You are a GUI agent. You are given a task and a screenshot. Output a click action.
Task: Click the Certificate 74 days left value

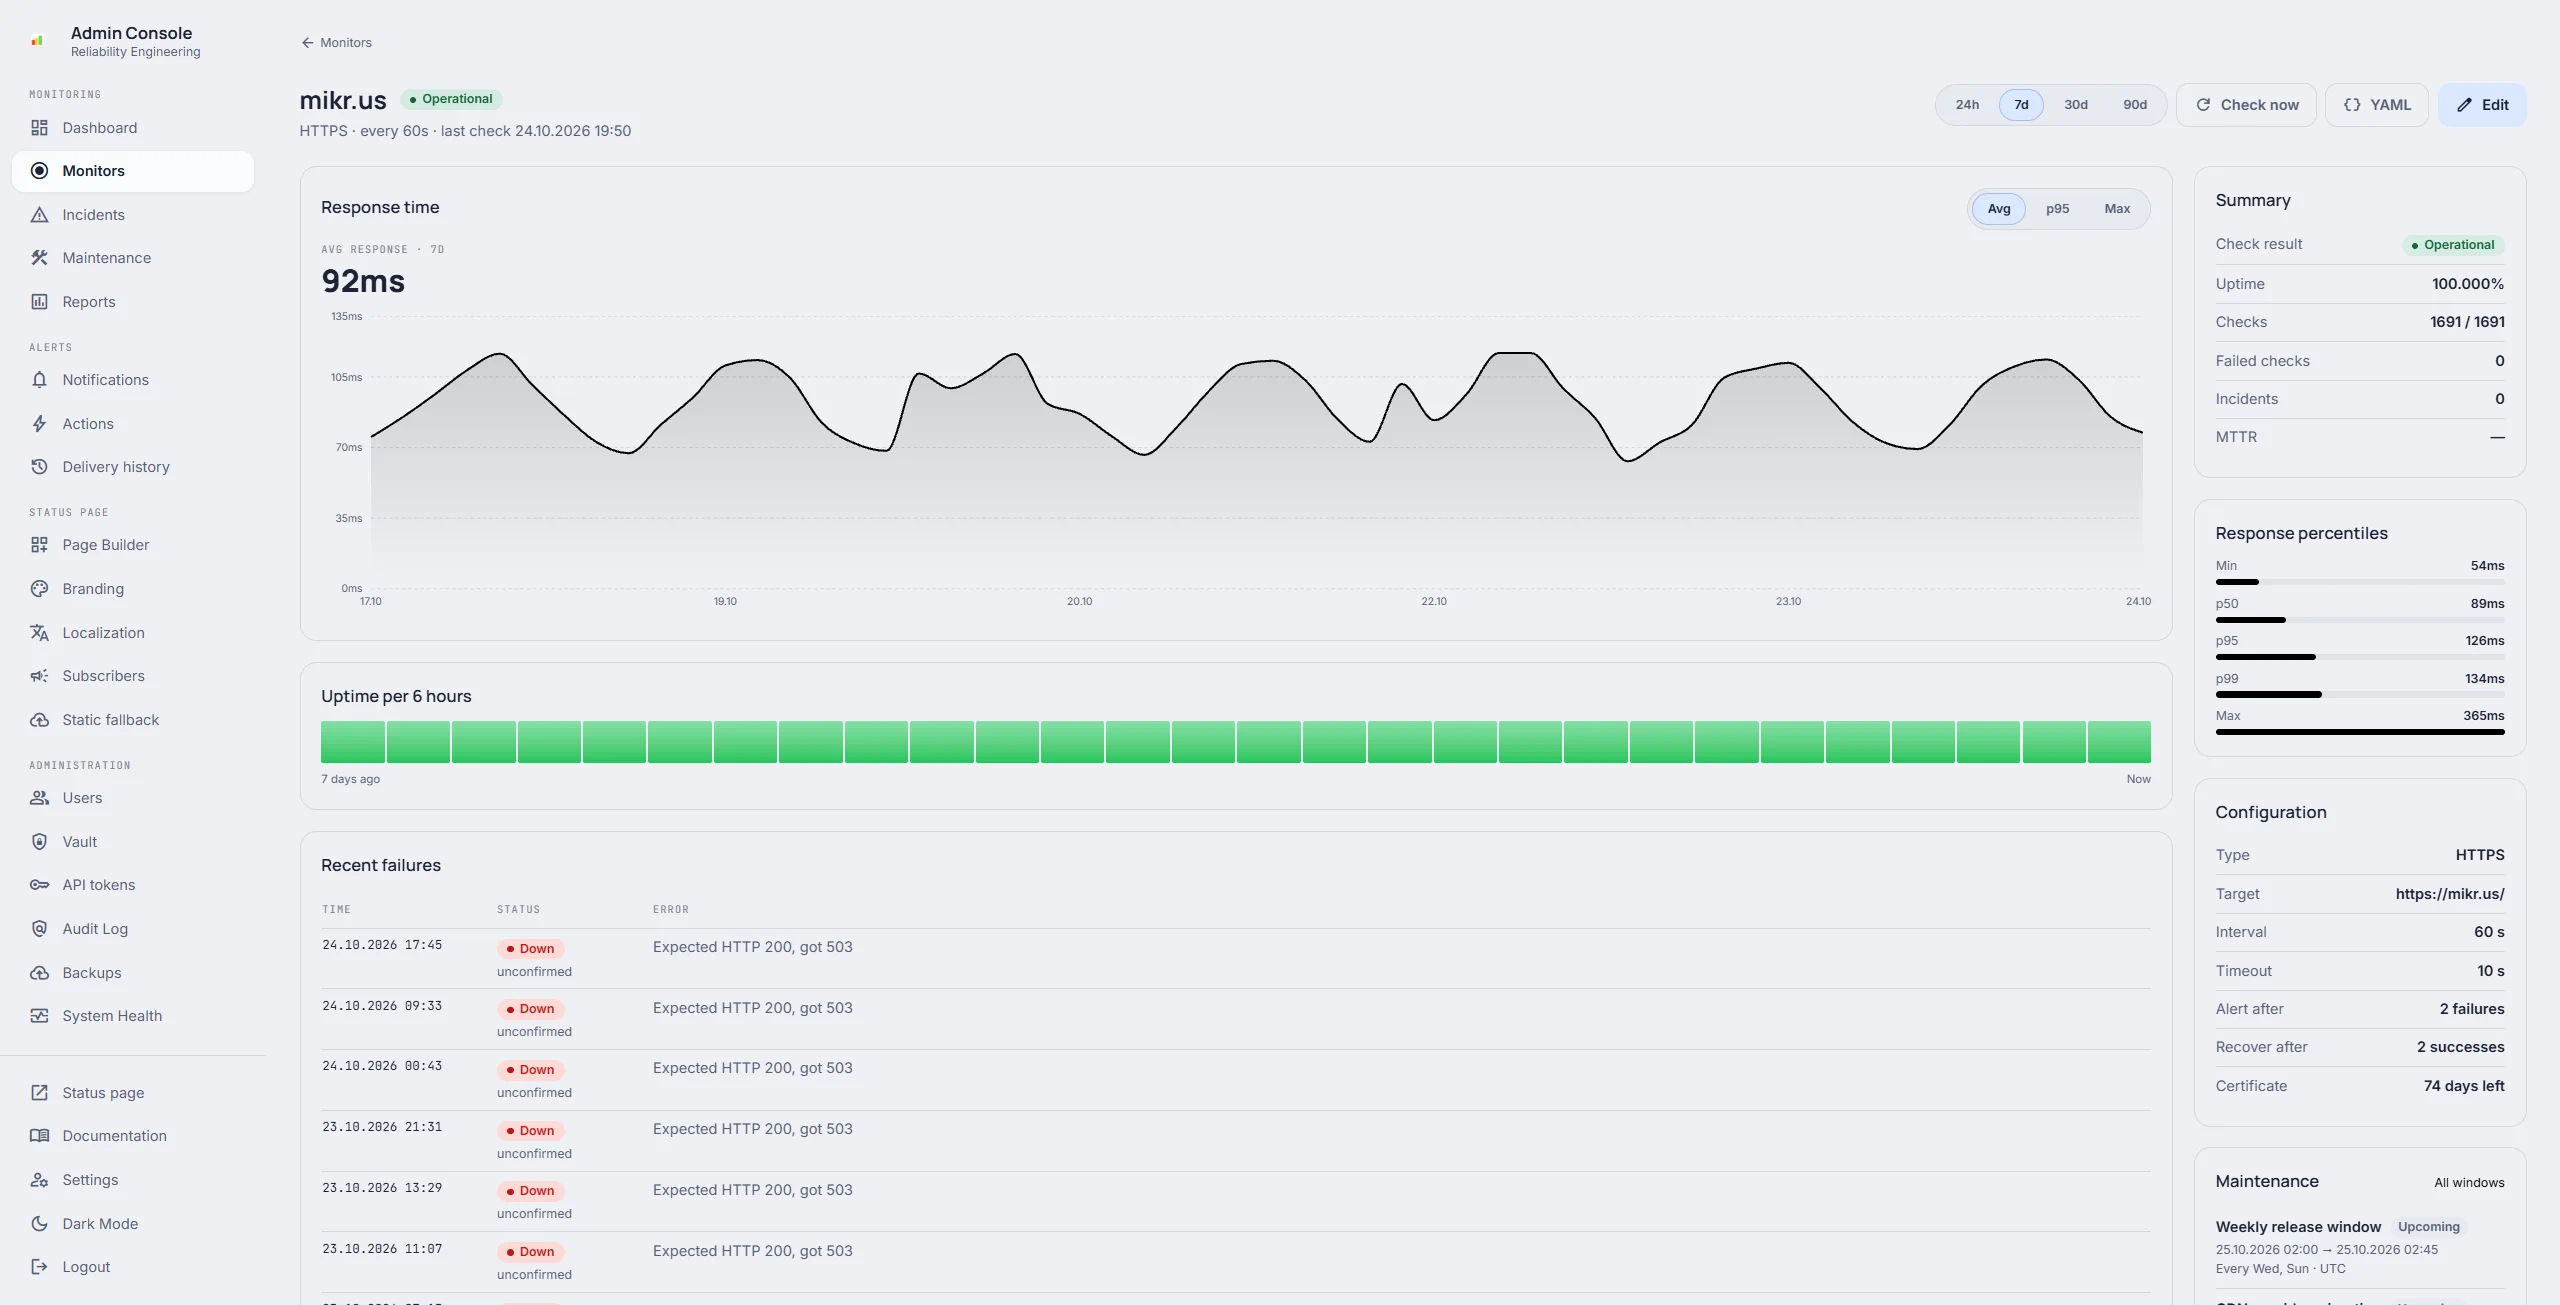click(x=2464, y=1086)
